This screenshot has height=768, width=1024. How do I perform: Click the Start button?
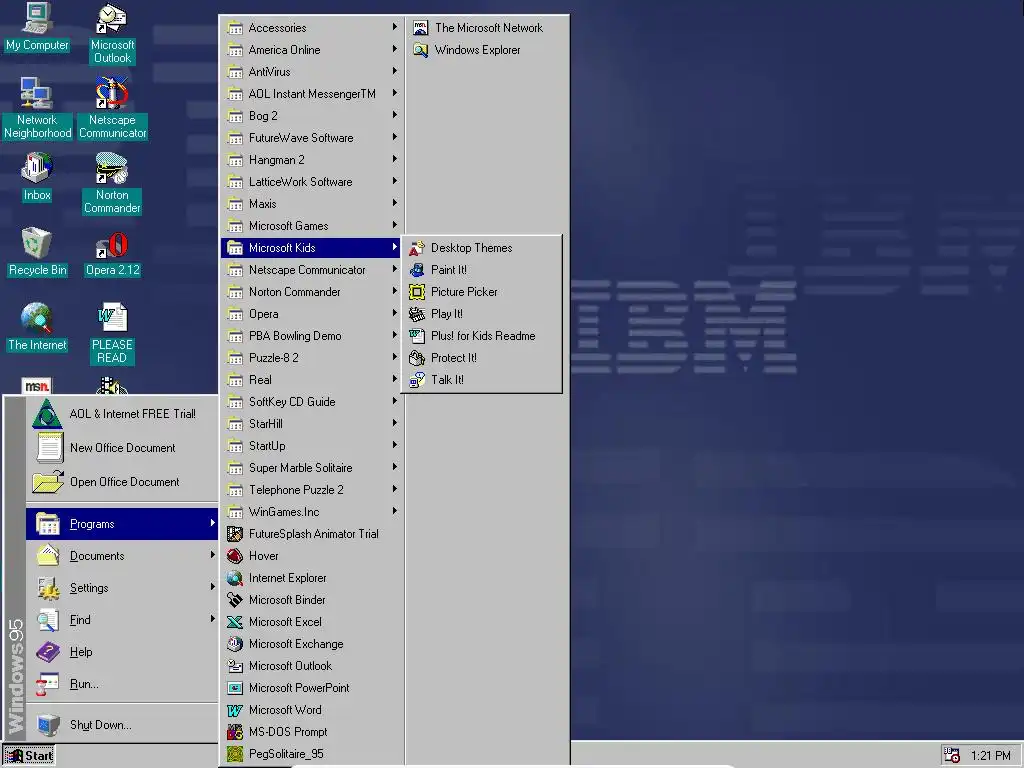point(29,756)
